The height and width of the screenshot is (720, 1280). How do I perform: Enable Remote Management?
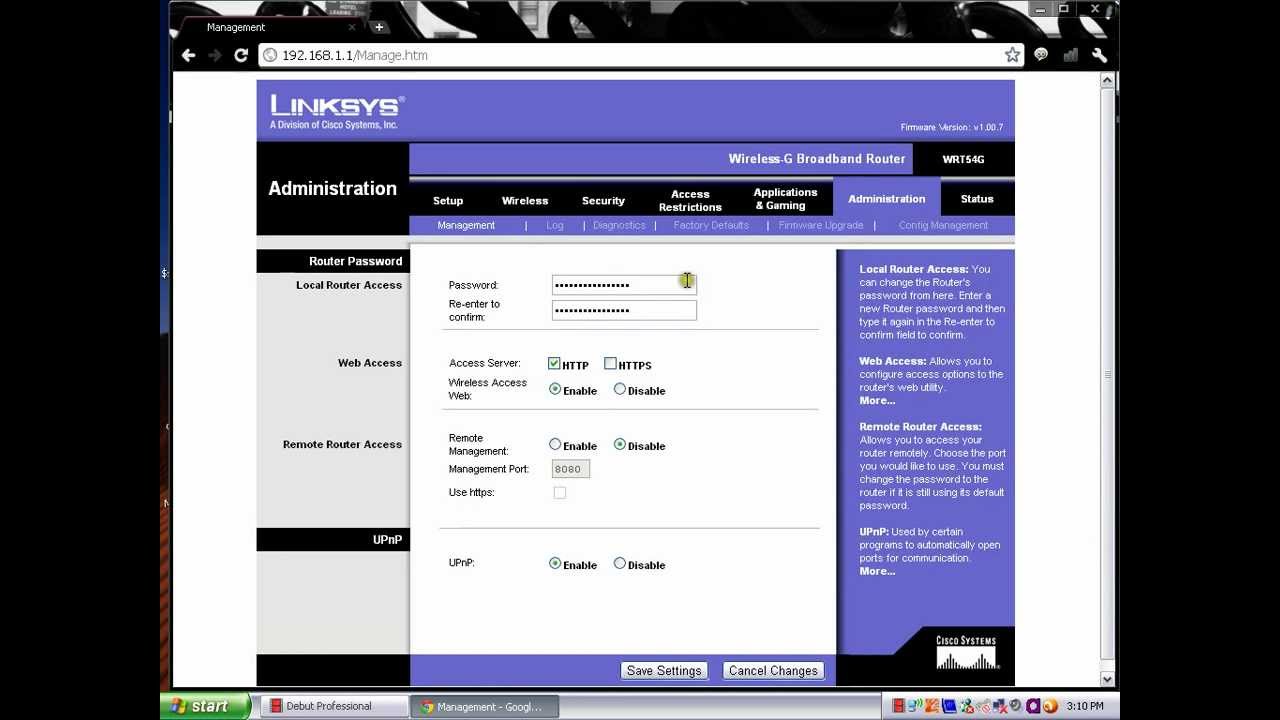[555, 445]
